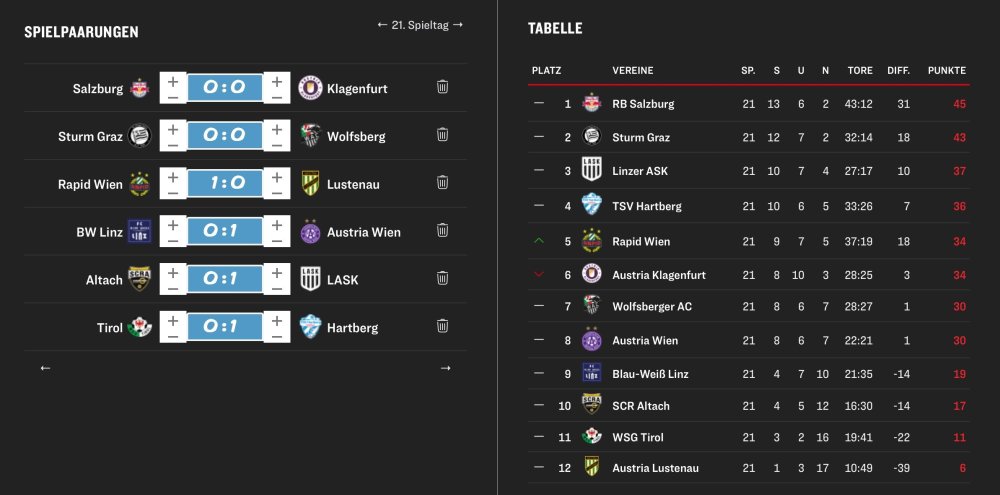This screenshot has height=495, width=1000.
Task: Select Austria Klagenfurt in the standings
Action: click(x=658, y=275)
